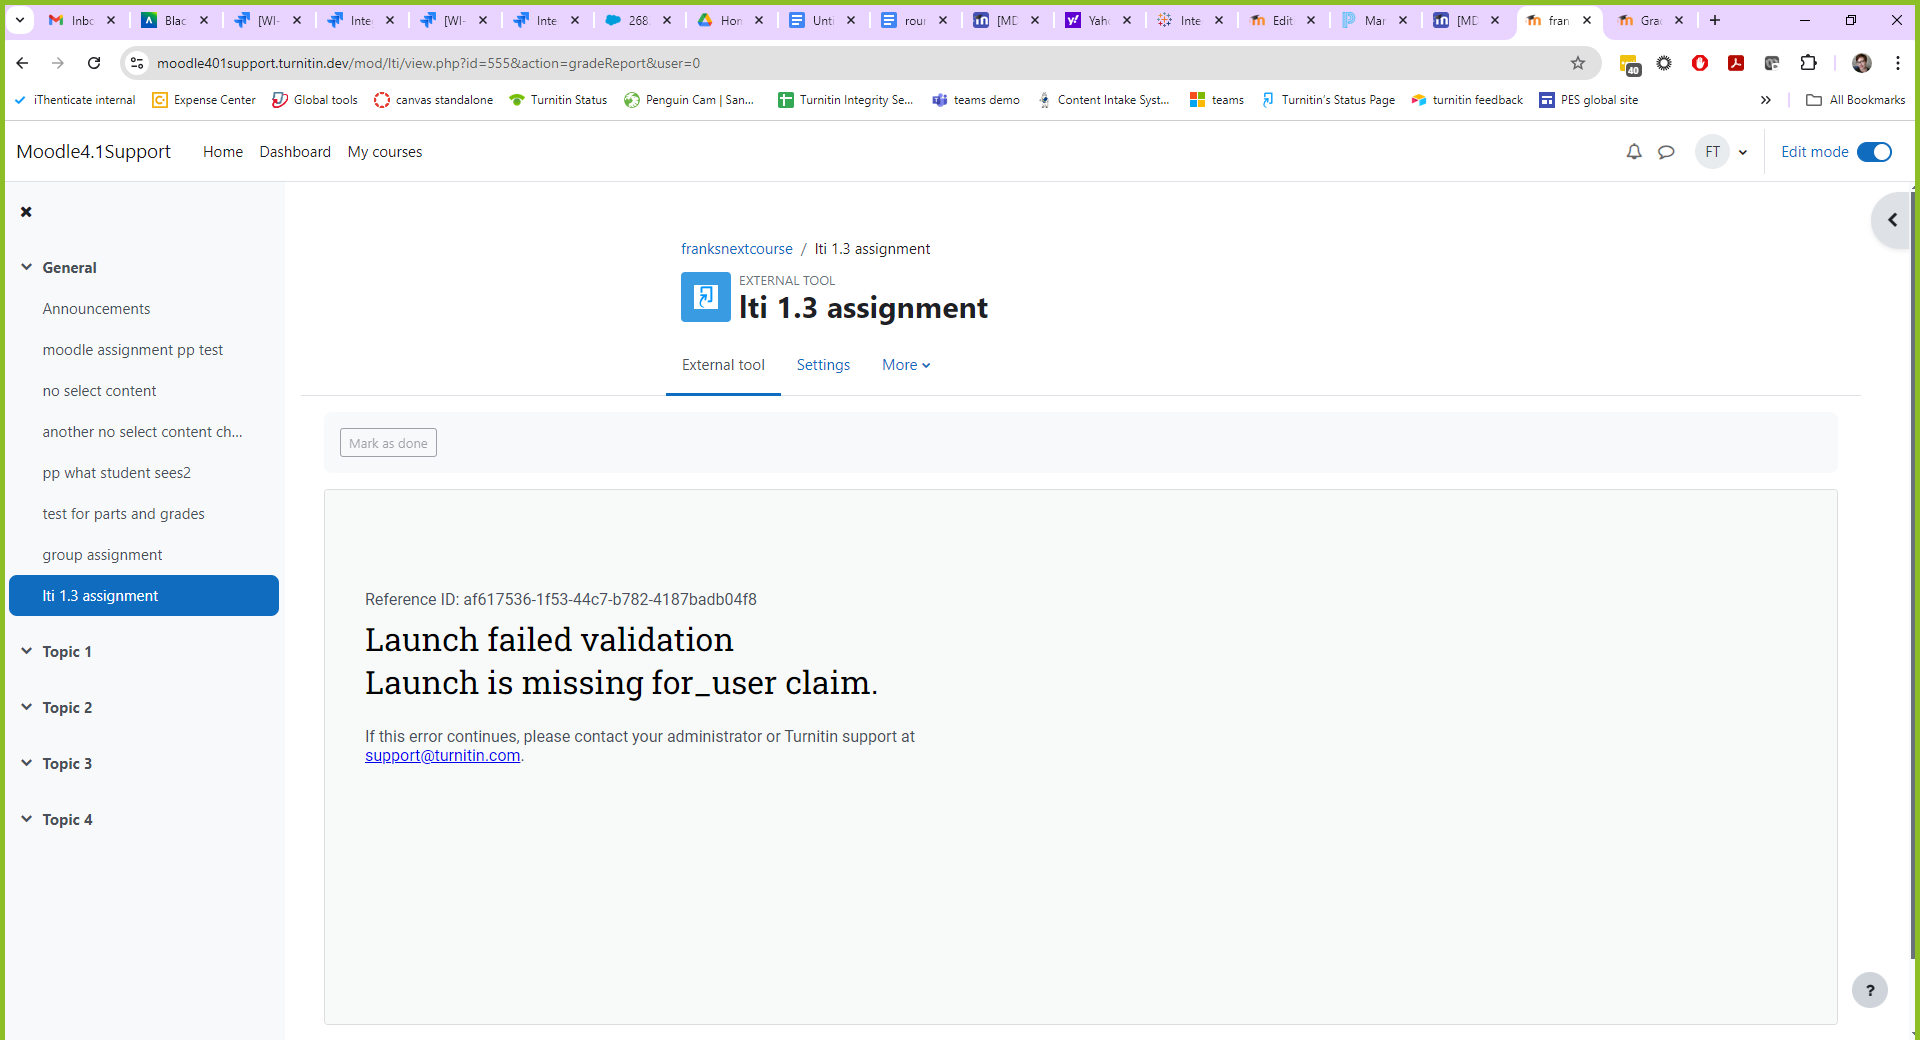
Task: Open the browser extensions puzzle icon
Action: click(x=1808, y=63)
